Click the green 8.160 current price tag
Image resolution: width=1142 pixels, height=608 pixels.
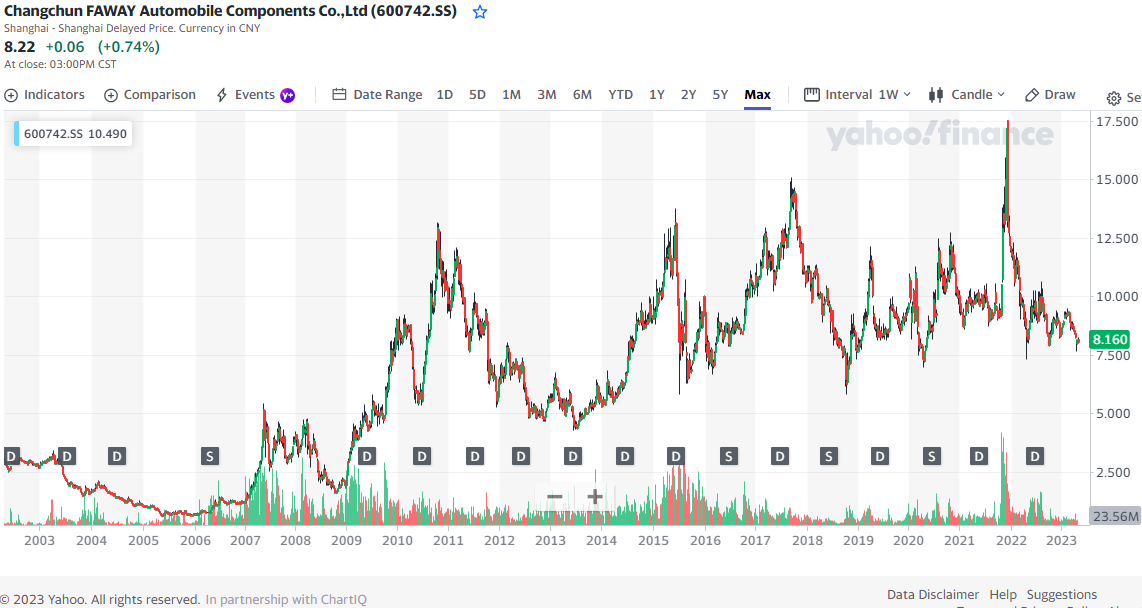click(x=1109, y=339)
